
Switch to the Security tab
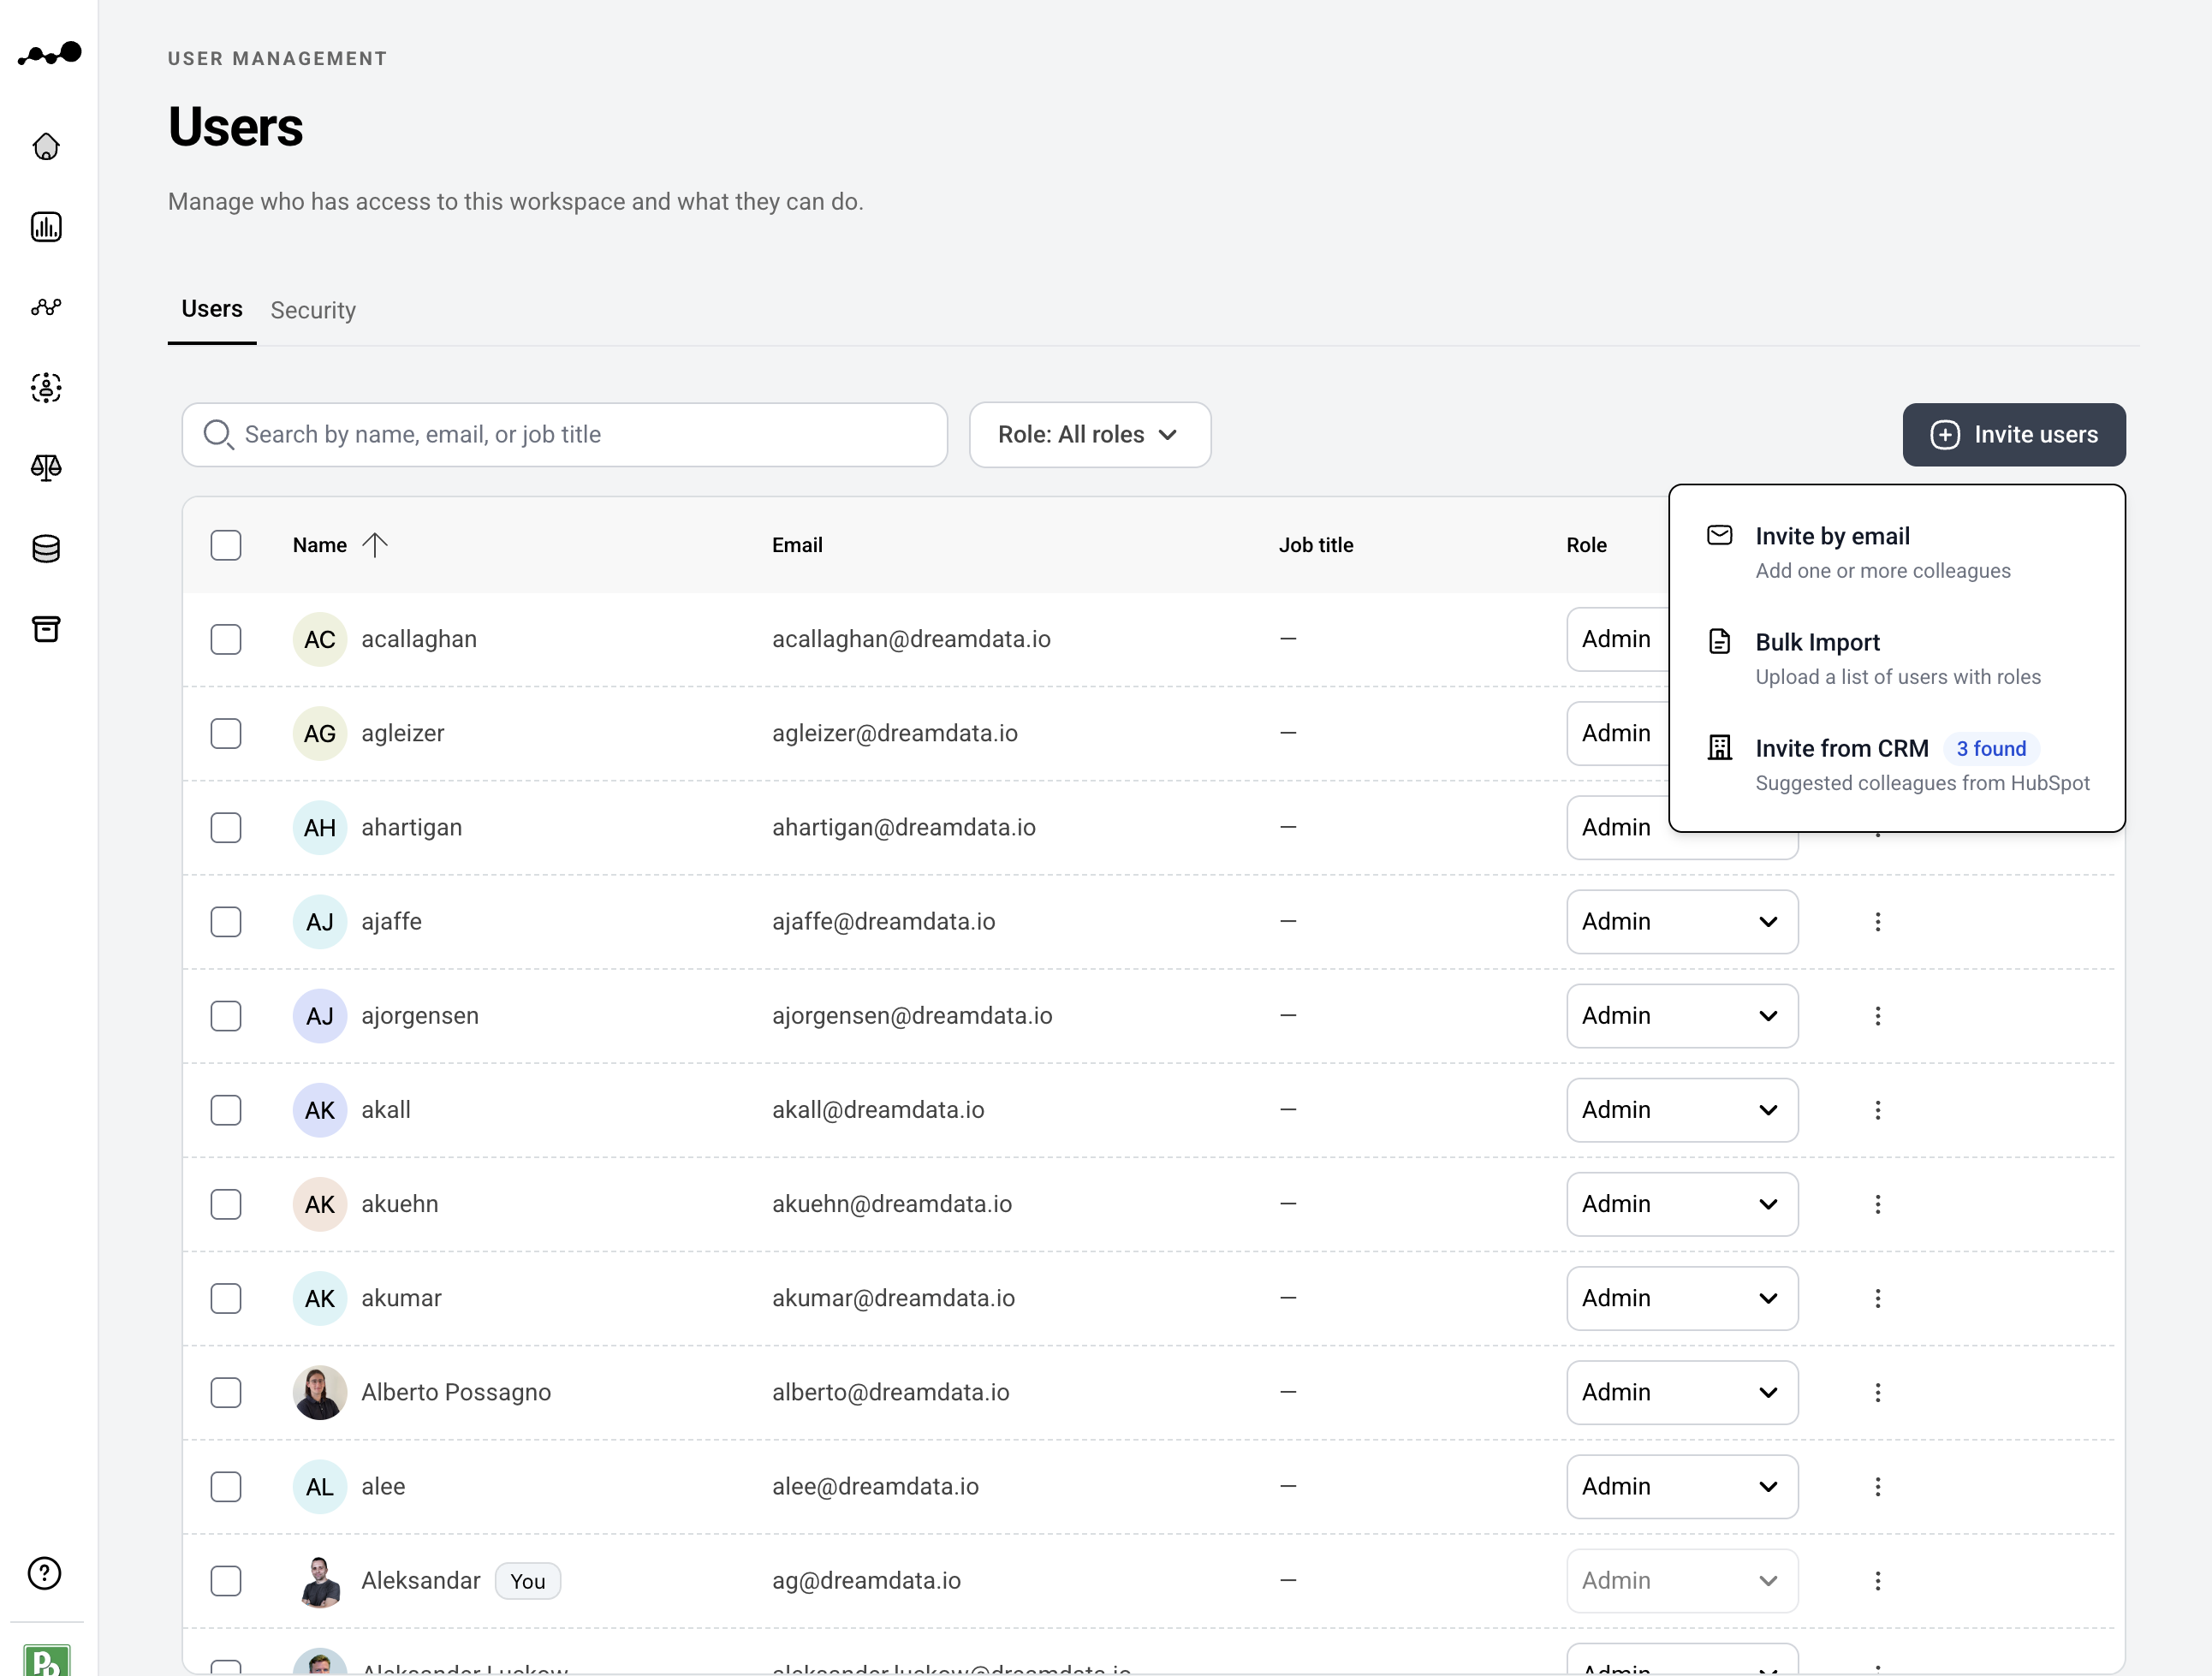(313, 310)
